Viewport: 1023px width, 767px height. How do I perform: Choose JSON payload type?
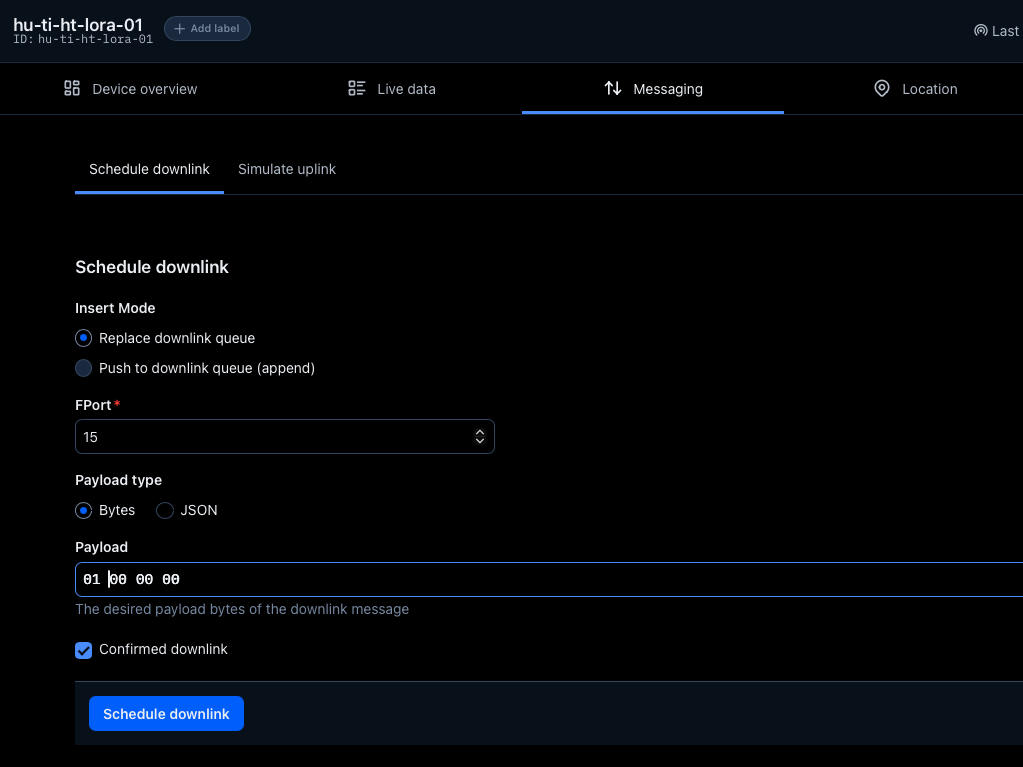pos(165,510)
